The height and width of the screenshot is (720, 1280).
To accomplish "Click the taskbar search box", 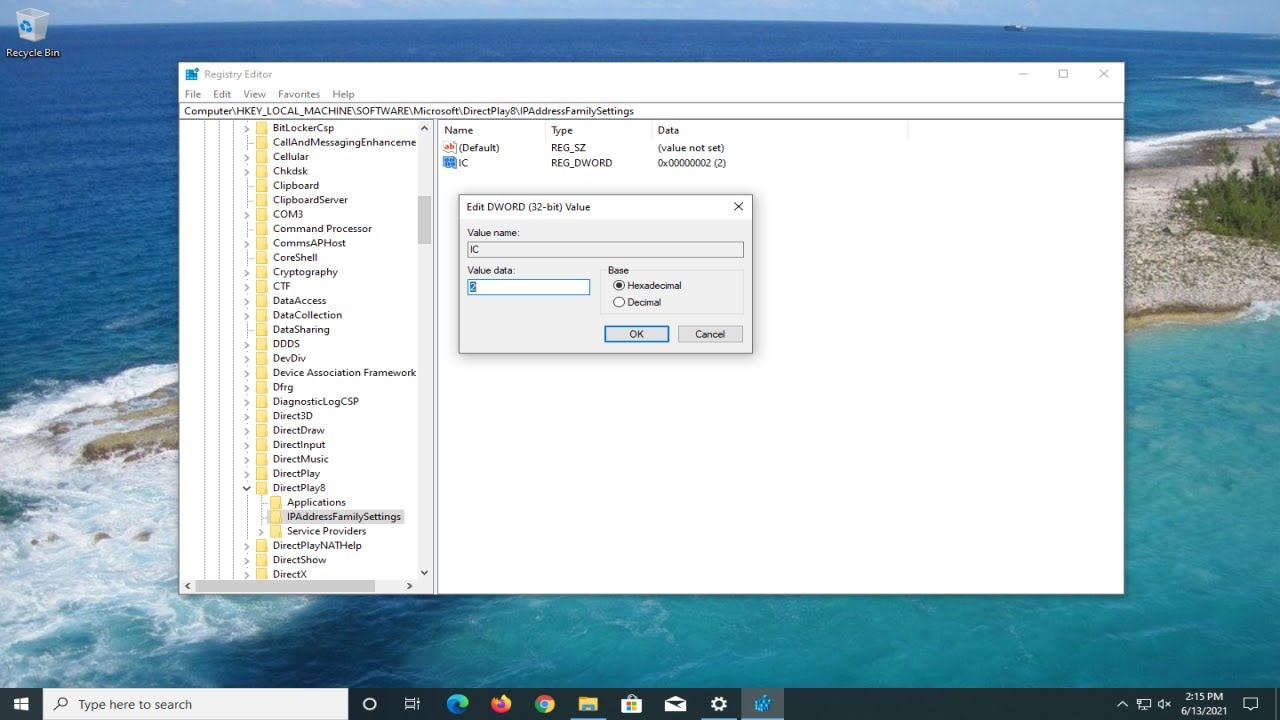I will tap(196, 704).
